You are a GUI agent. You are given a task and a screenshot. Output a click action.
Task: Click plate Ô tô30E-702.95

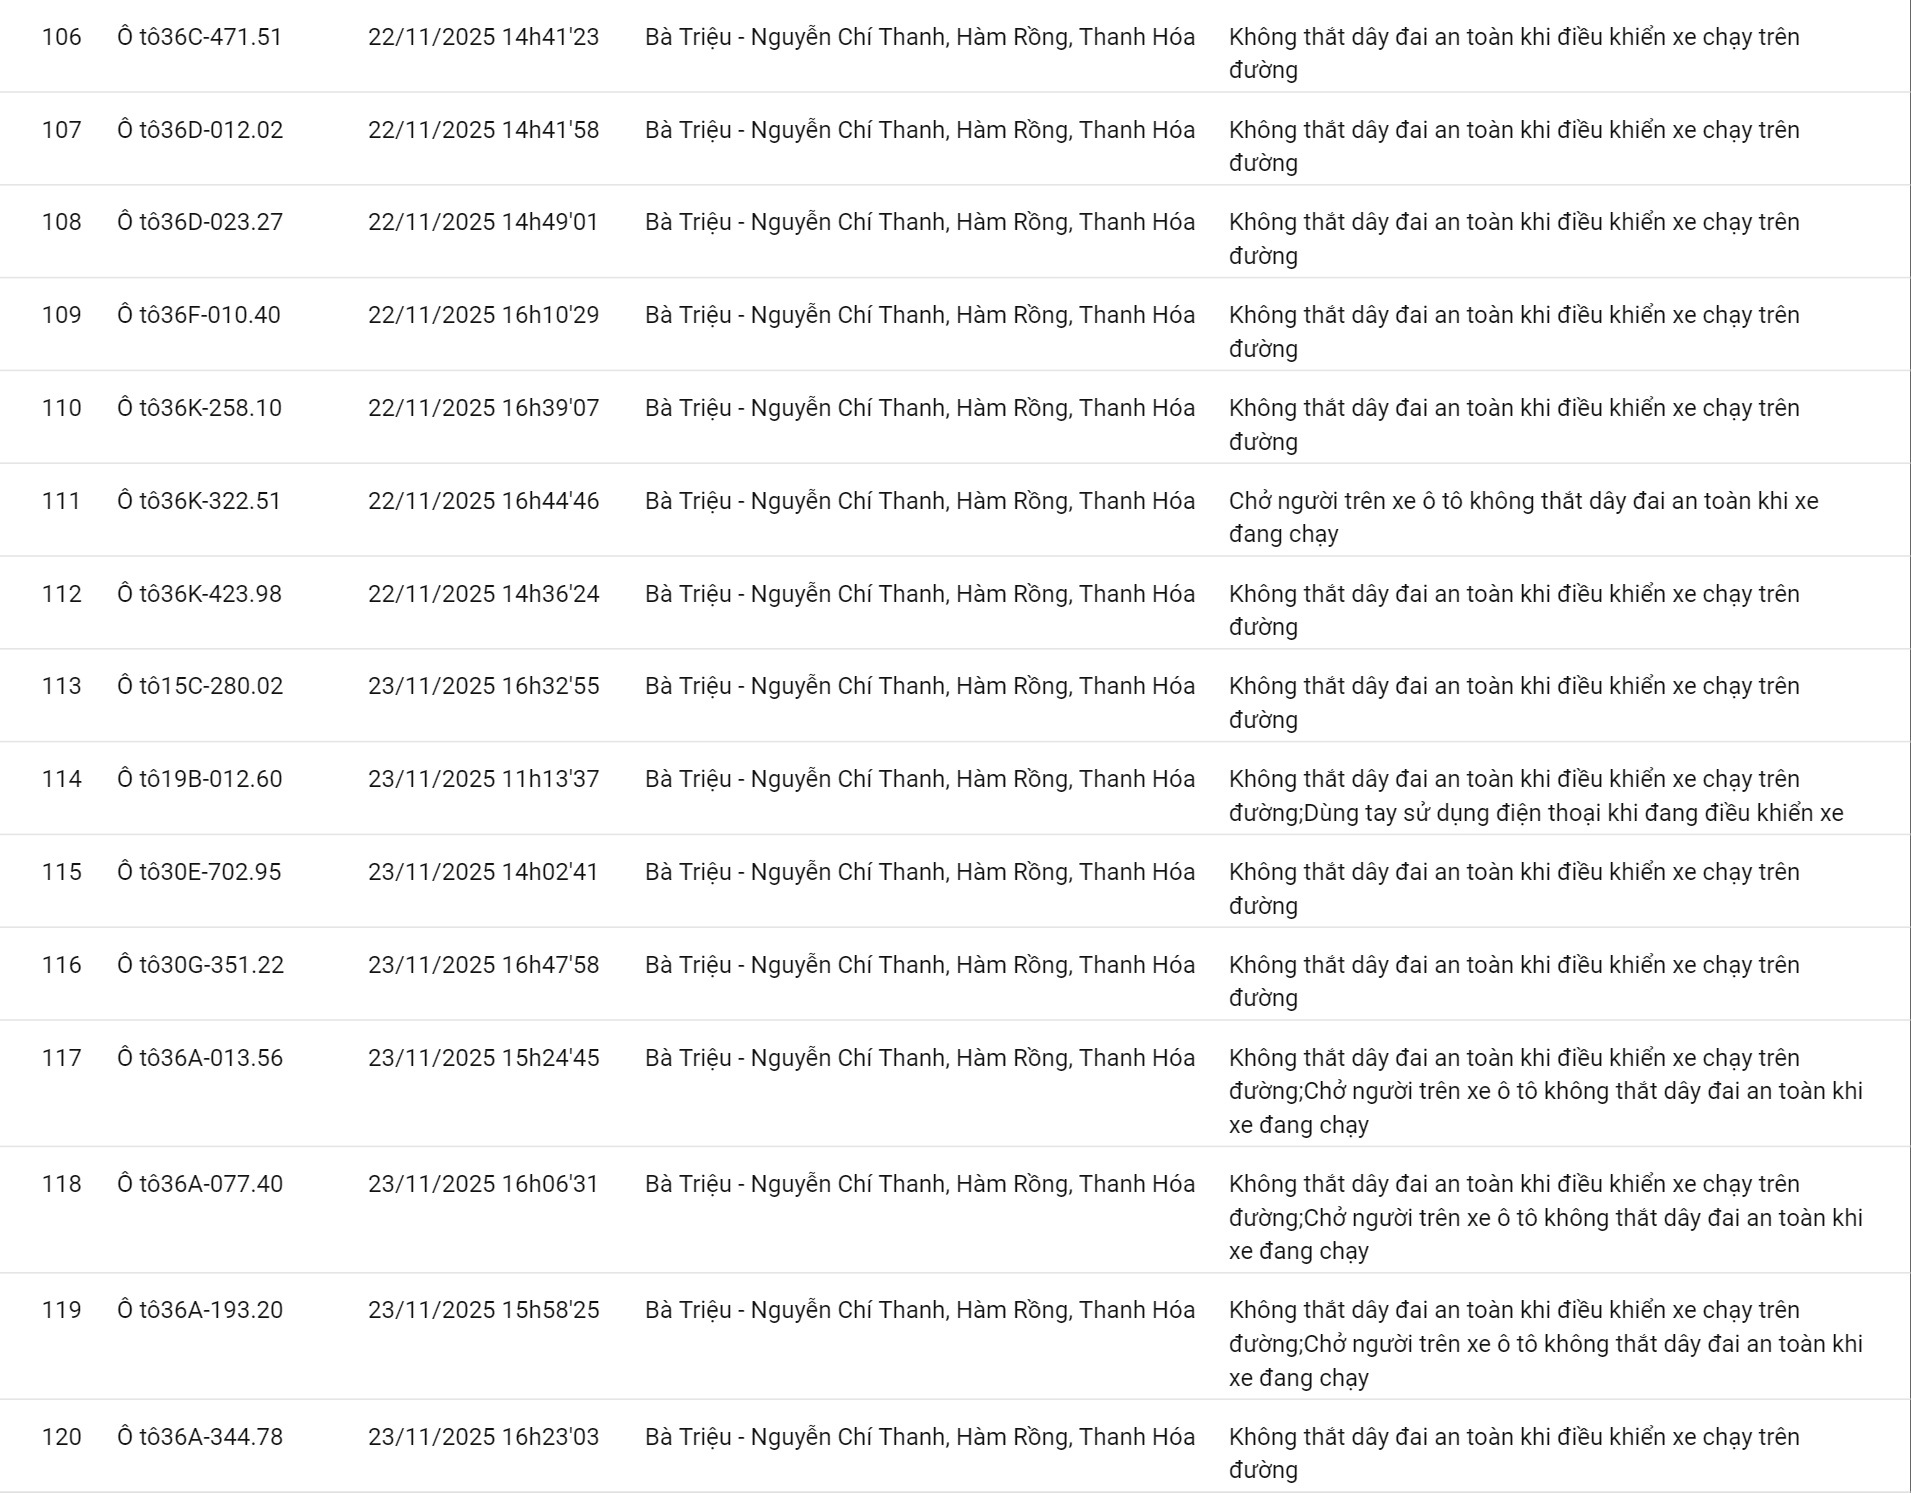(199, 873)
